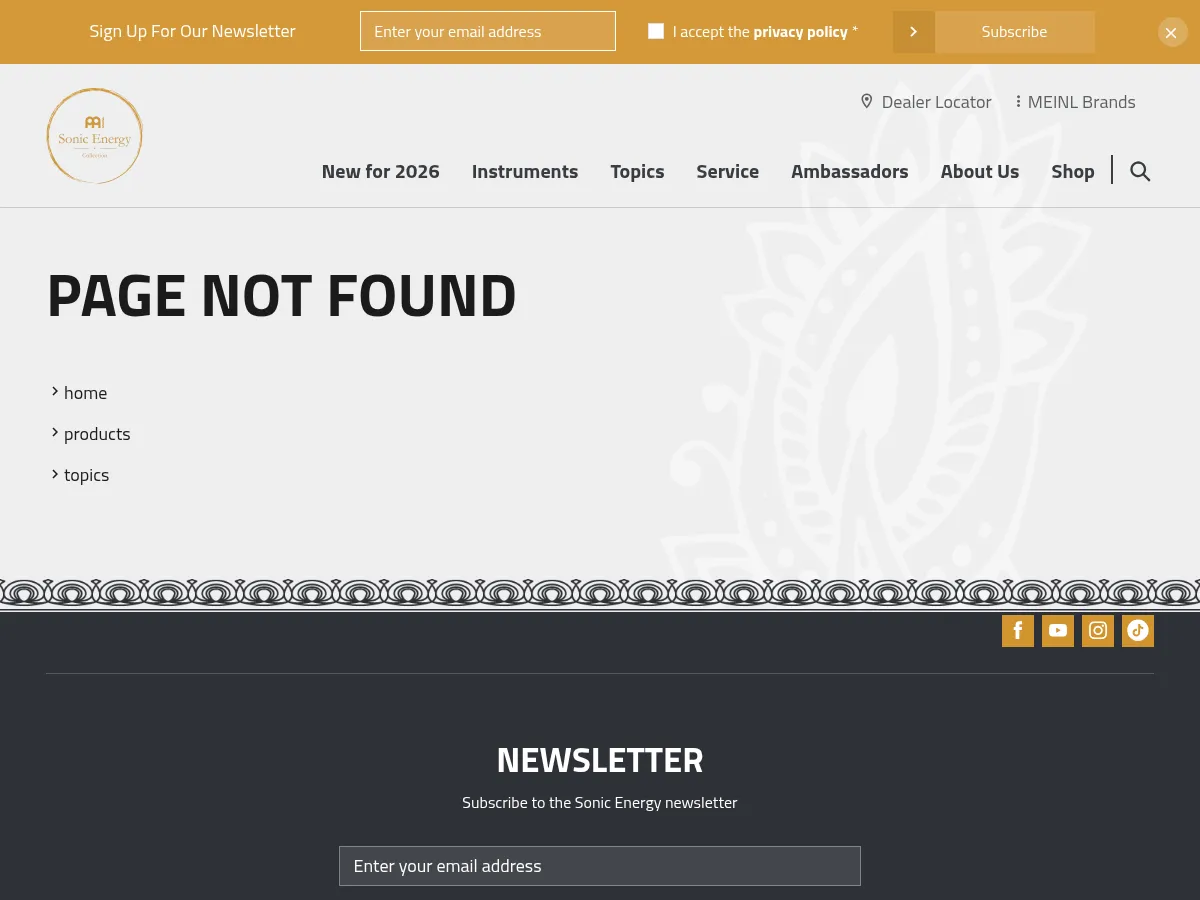
Task: Click the Sonic Energy logo
Action: tap(95, 136)
